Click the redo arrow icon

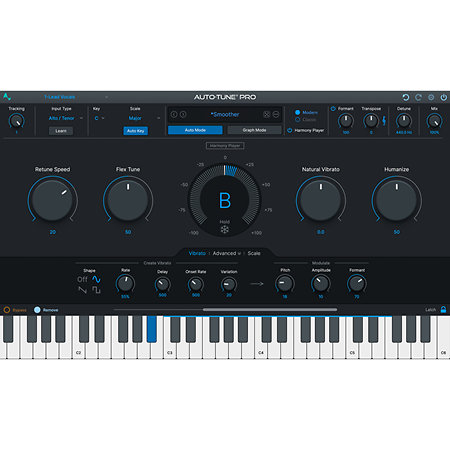tap(418, 97)
